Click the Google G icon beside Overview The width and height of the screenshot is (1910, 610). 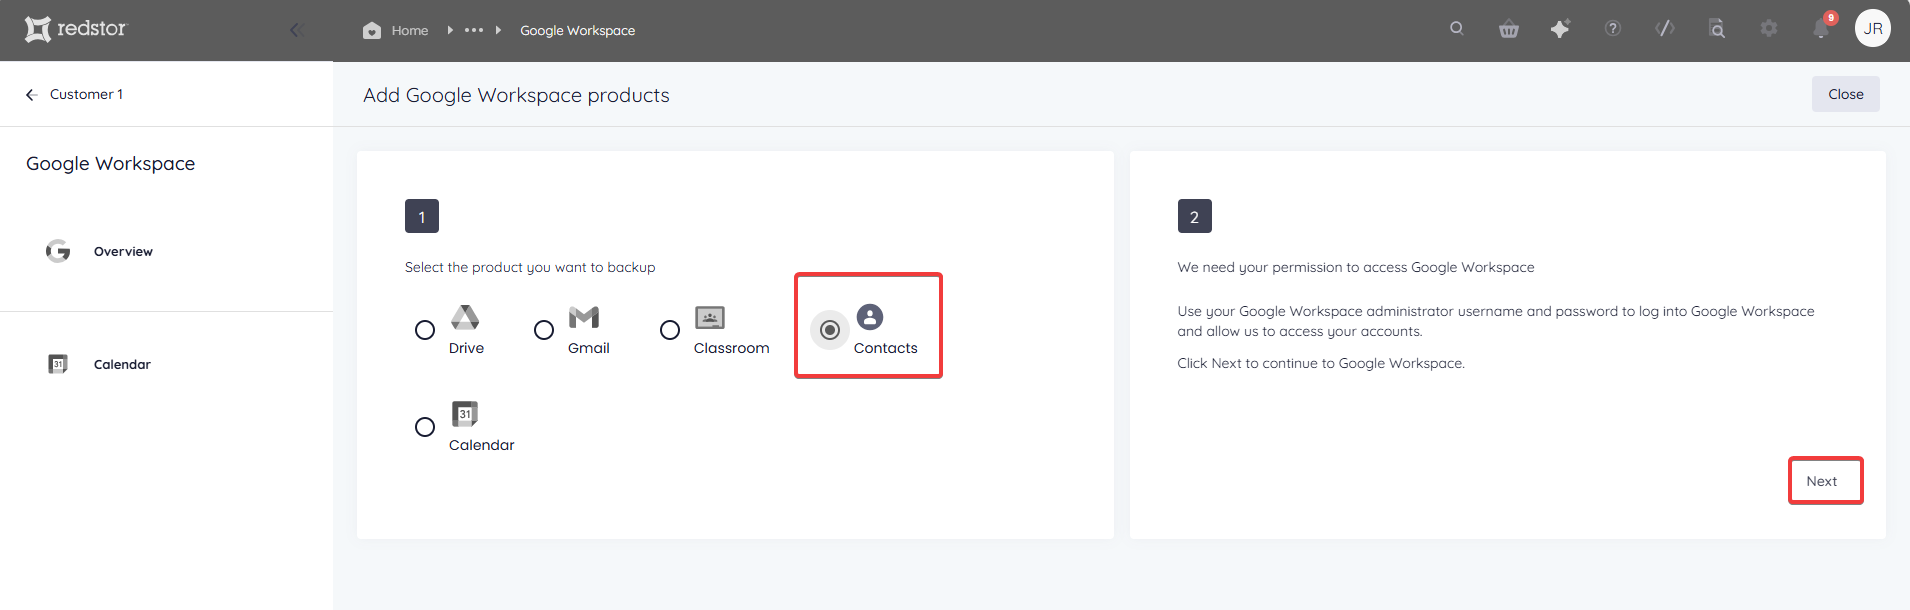click(58, 251)
